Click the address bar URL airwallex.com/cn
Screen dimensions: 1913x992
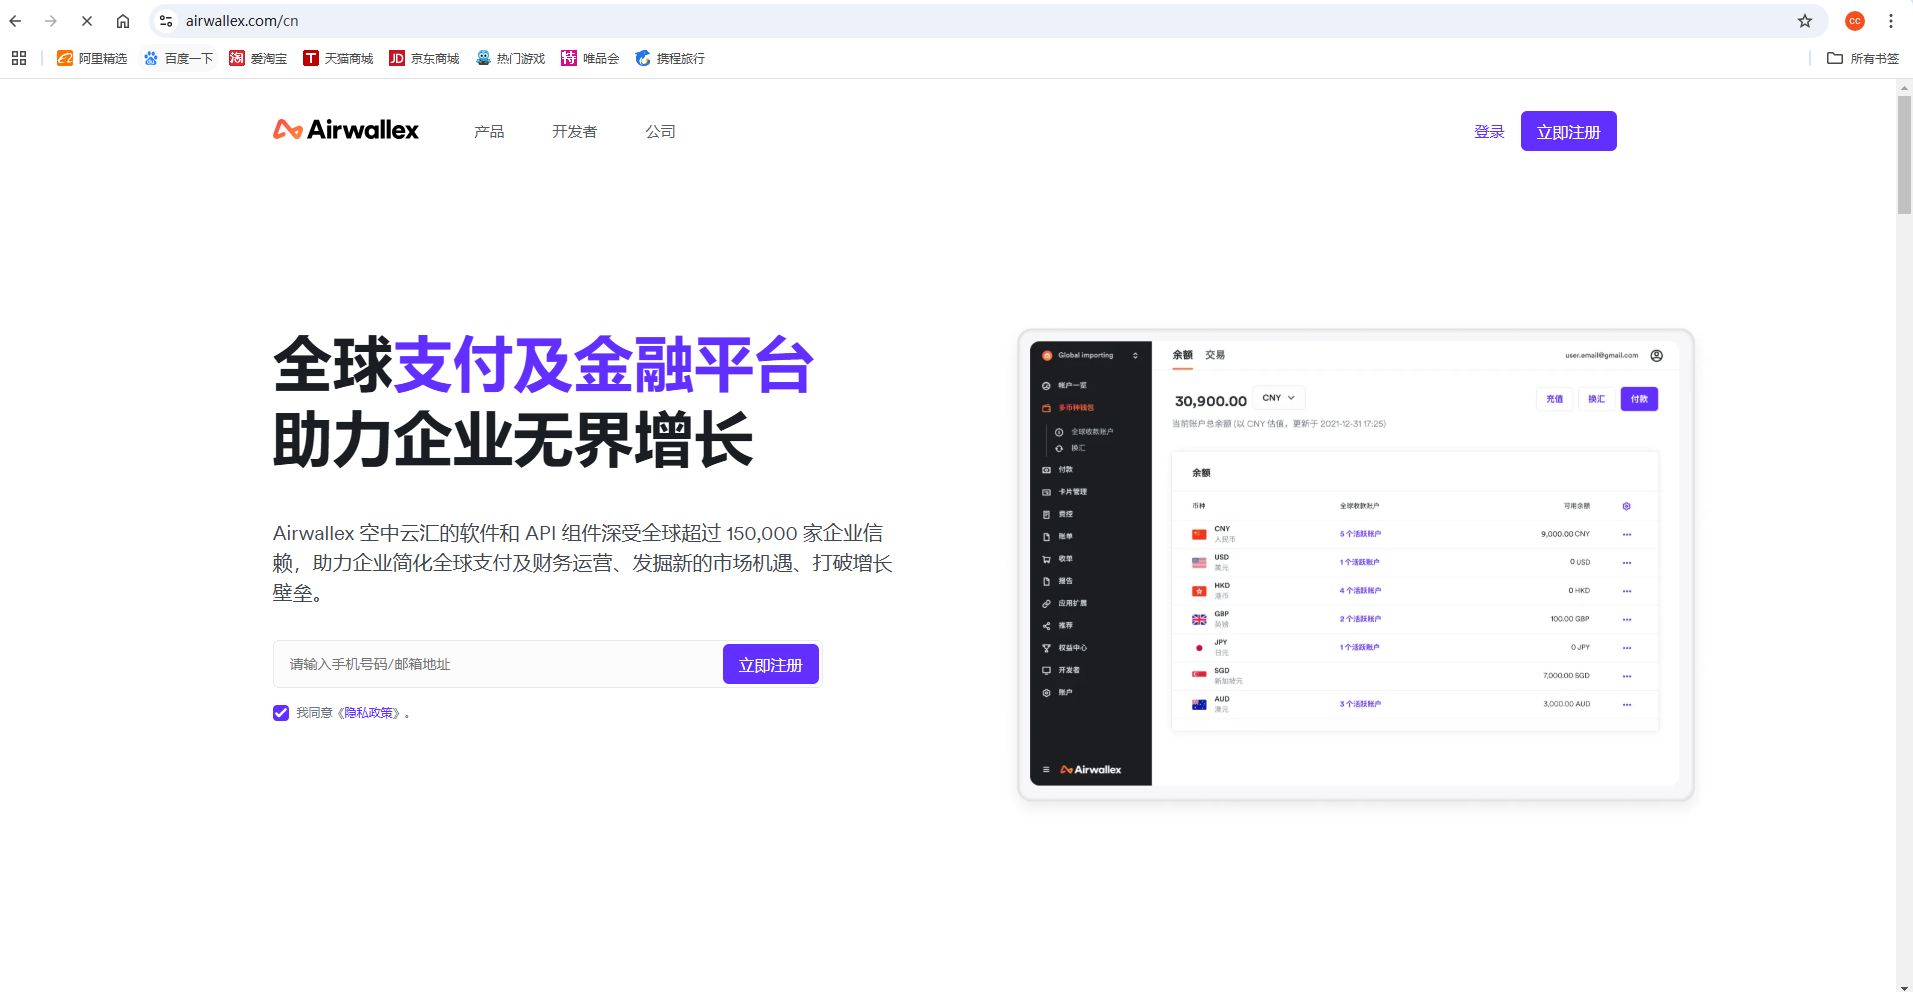coord(242,20)
